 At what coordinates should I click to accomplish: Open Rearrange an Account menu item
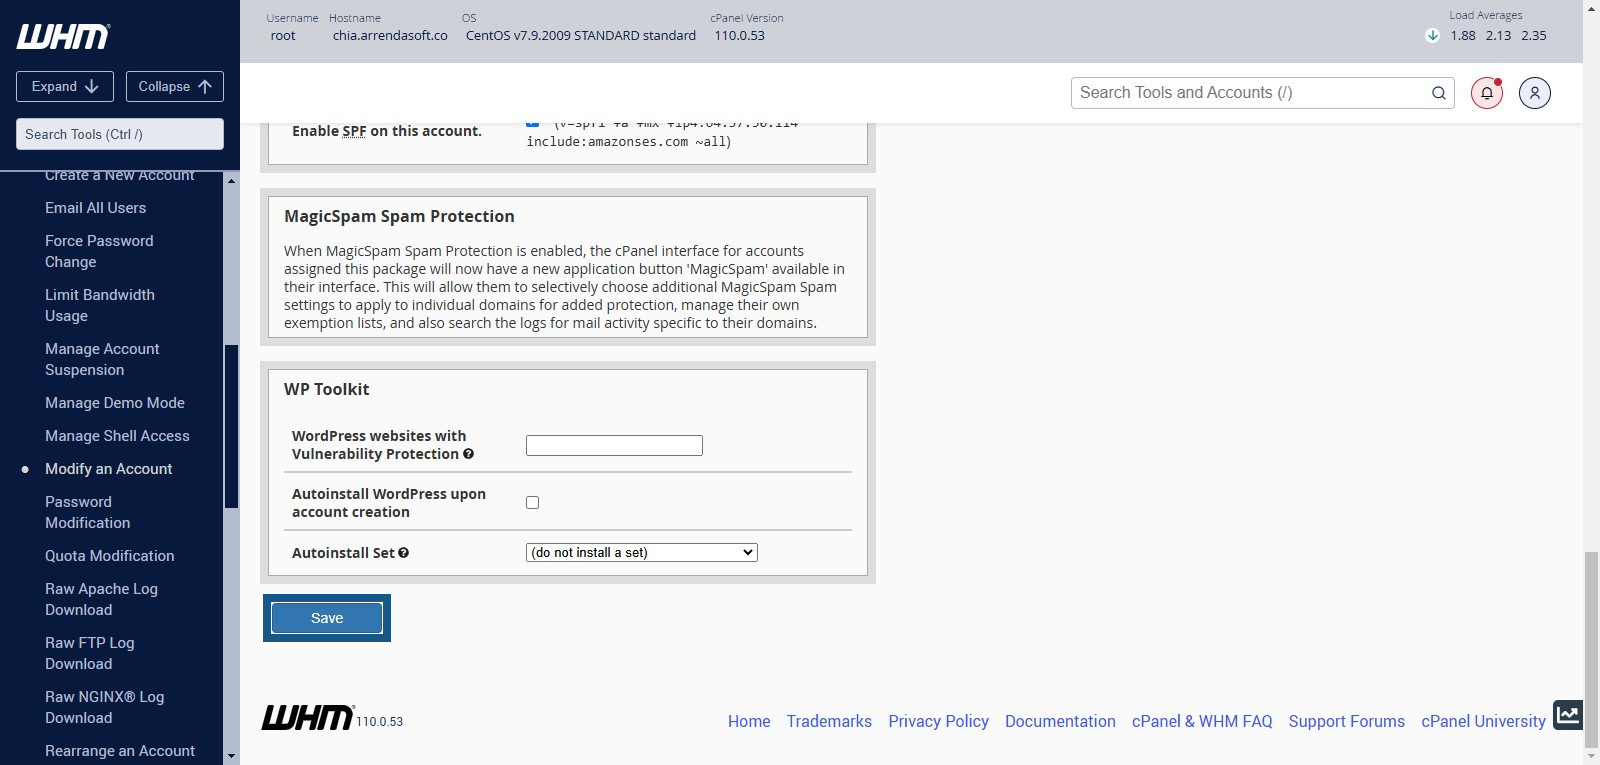click(x=120, y=751)
